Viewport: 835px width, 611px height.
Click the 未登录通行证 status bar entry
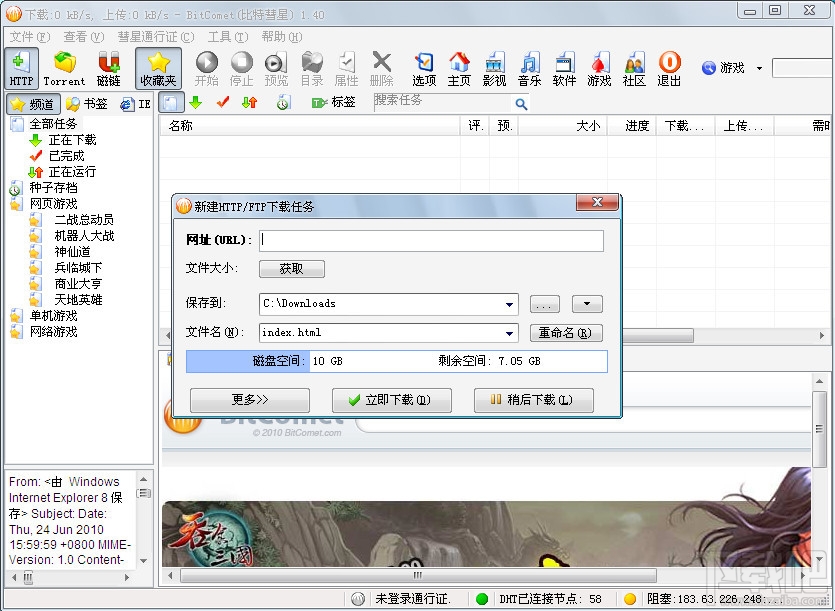pos(413,599)
